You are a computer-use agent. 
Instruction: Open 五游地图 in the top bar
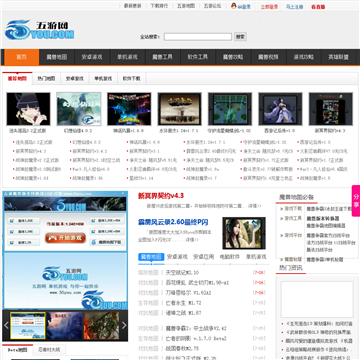186,6
